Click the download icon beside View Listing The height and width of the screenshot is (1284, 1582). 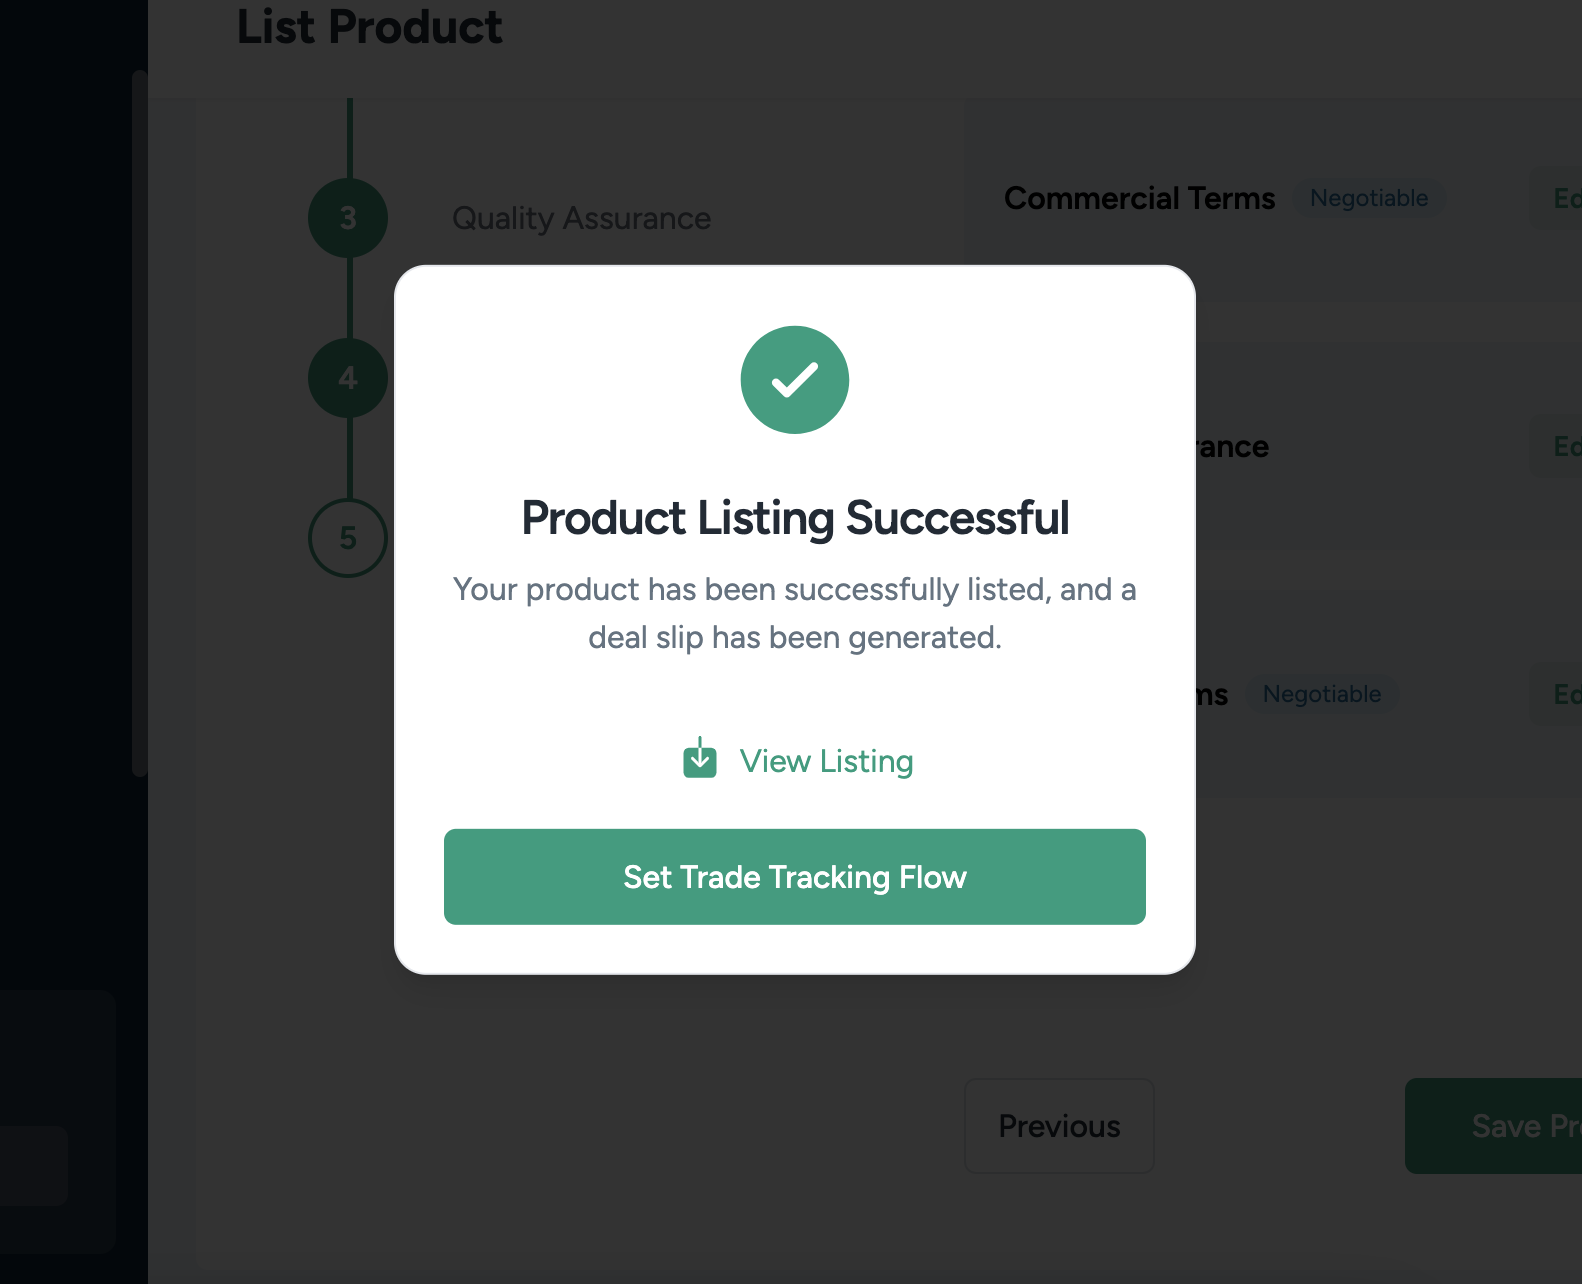point(700,759)
